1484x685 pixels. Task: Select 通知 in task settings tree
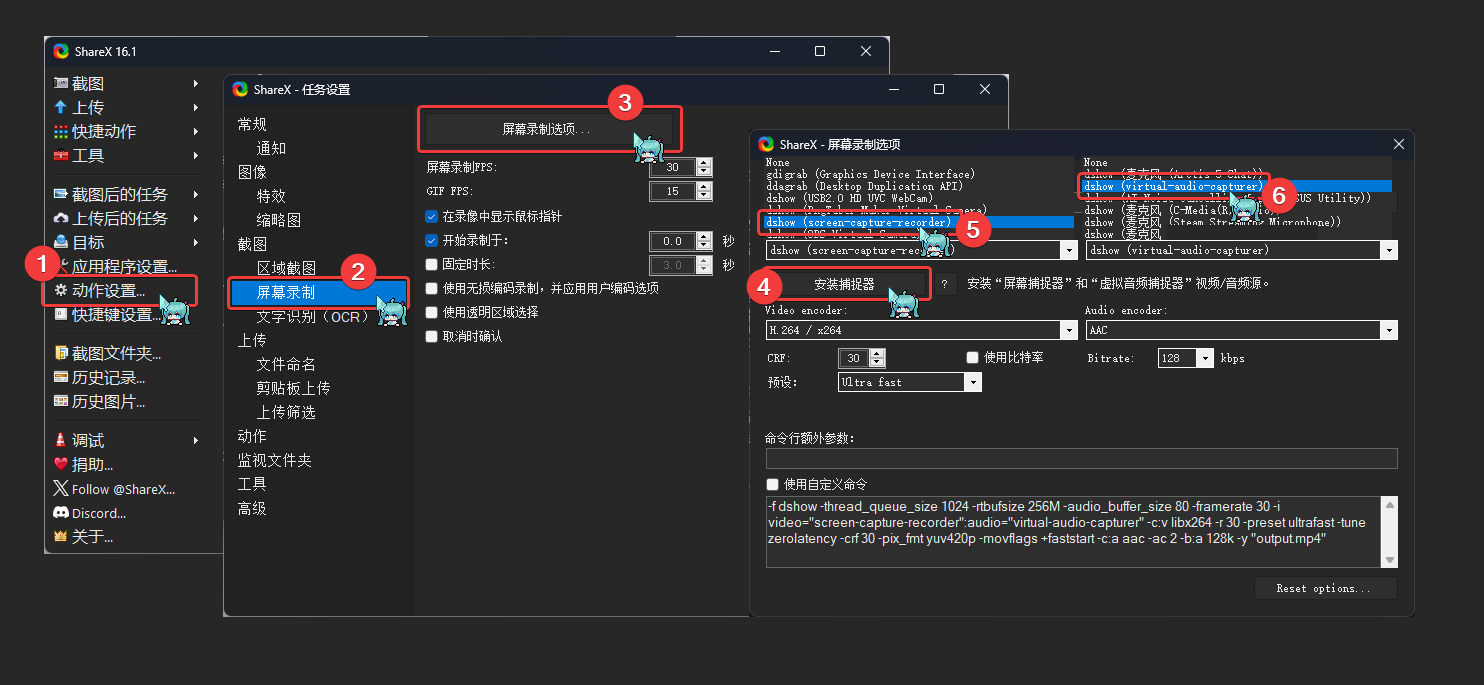[271, 148]
